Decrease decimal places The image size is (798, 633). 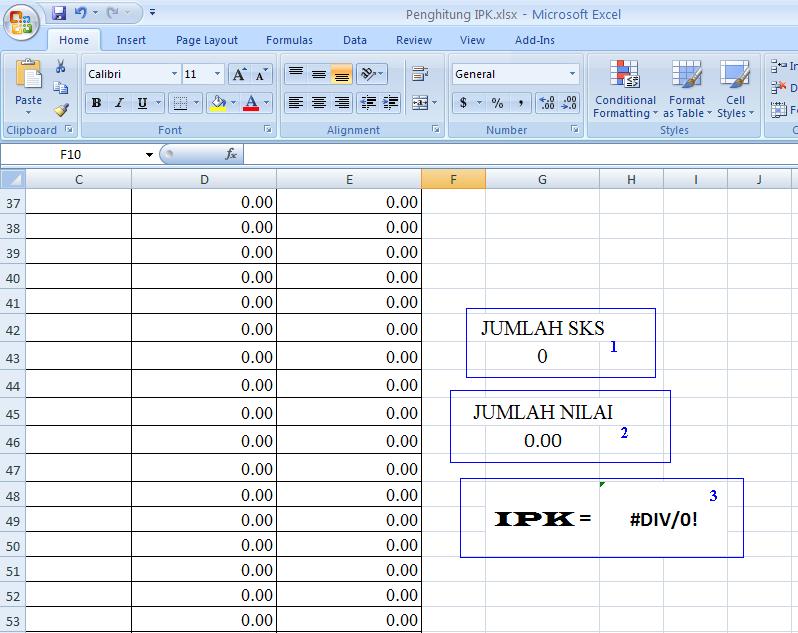[x=569, y=103]
